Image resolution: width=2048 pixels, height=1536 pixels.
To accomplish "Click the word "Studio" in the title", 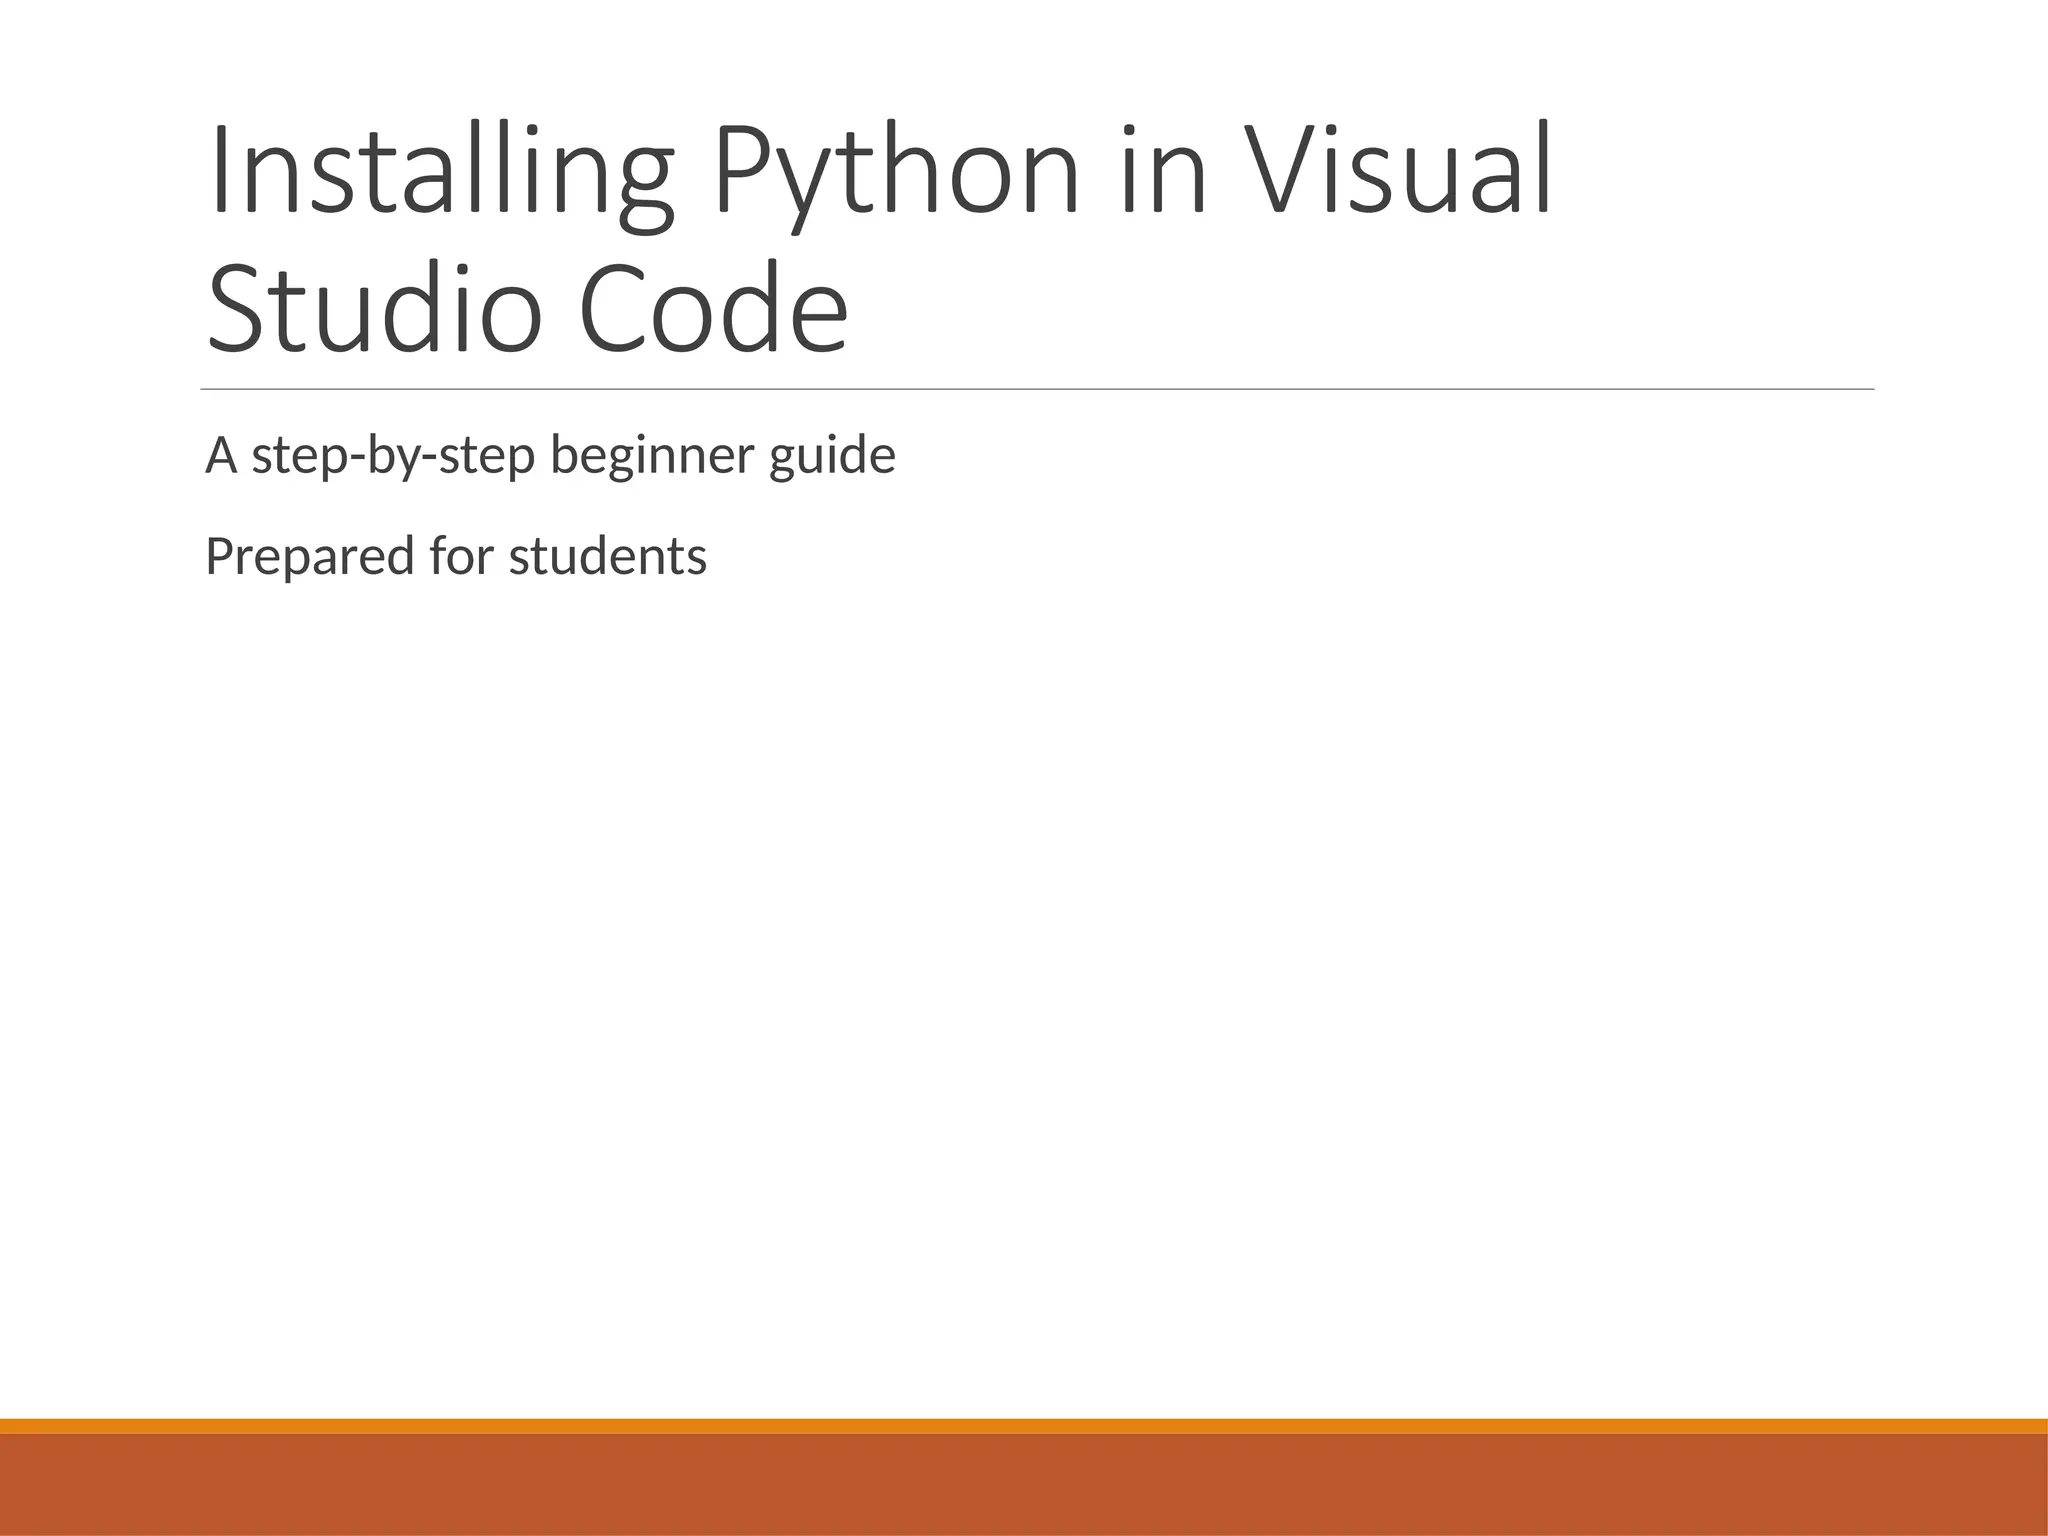I will (375, 310).
